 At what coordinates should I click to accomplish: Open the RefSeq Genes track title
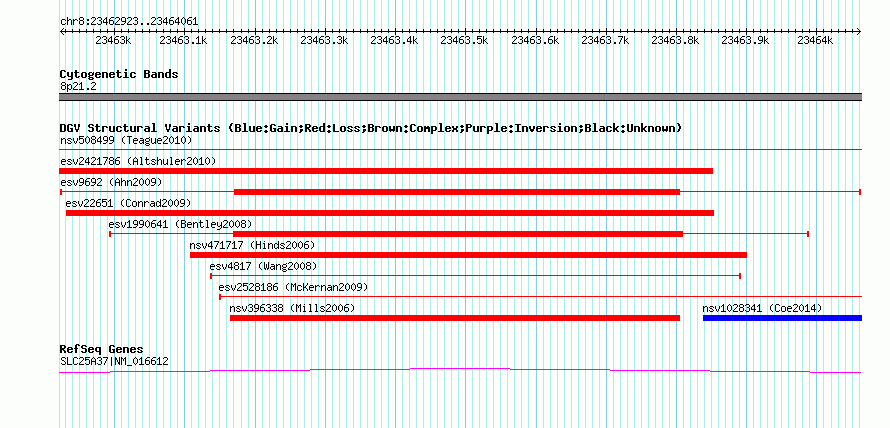(101, 349)
